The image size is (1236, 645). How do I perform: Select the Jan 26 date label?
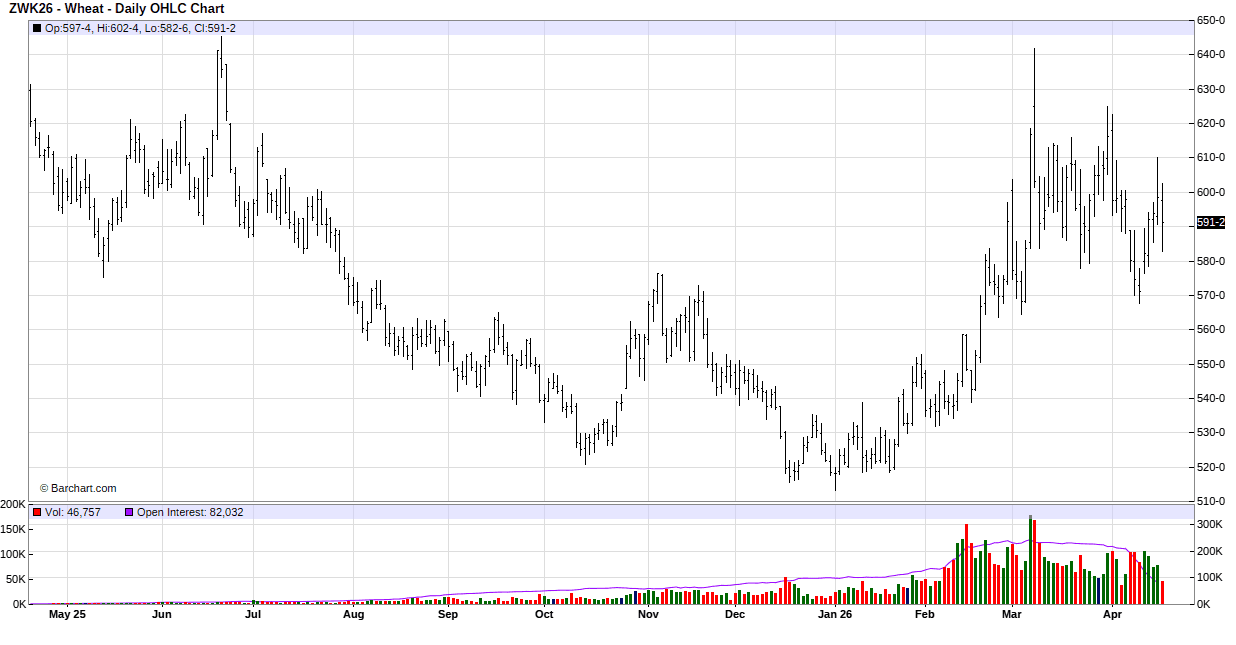click(x=835, y=615)
